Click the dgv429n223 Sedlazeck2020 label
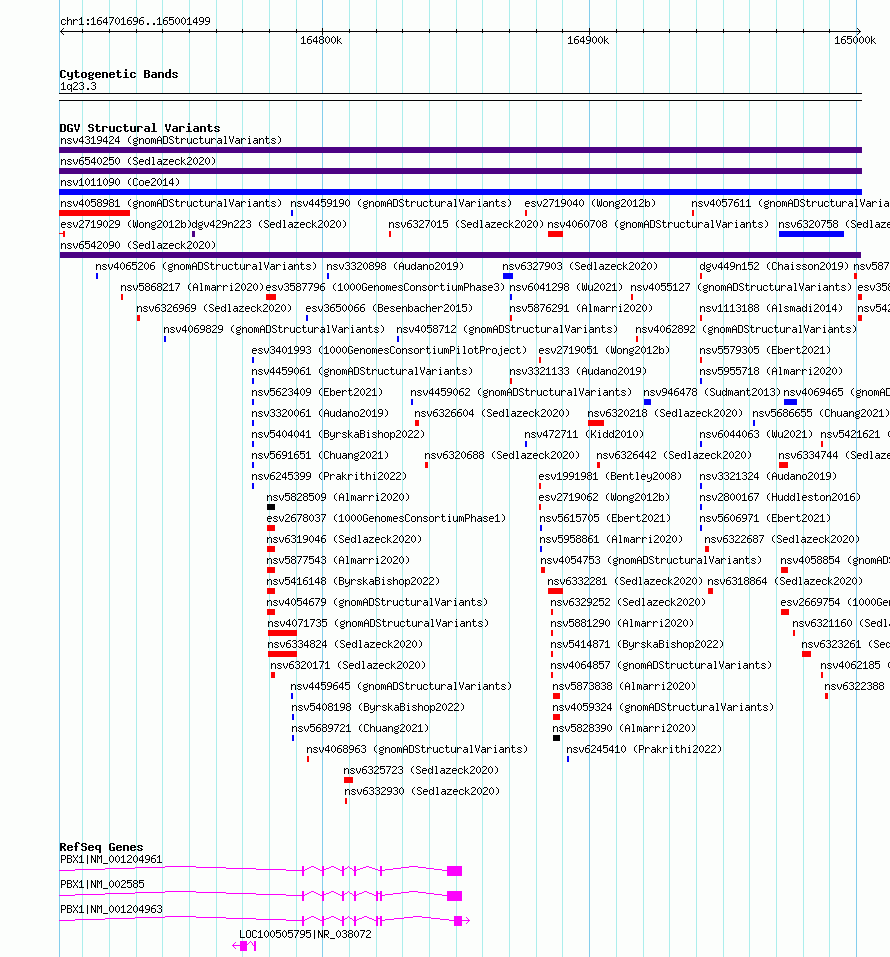Screen dimensions: 890x957 (x=269, y=224)
